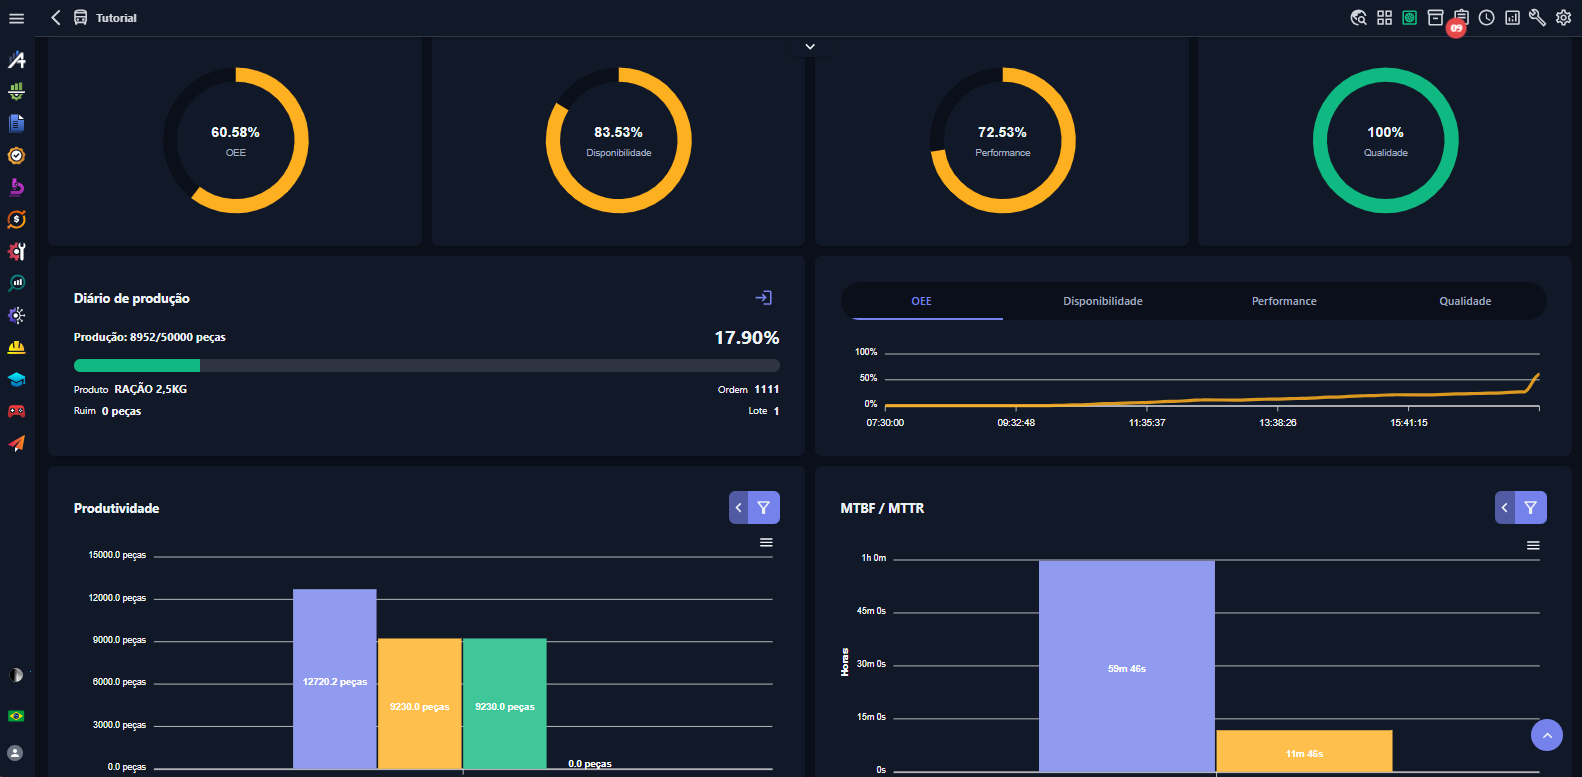Click the orange 9230.0 peças bar
This screenshot has width=1582, height=777.
[x=420, y=704]
